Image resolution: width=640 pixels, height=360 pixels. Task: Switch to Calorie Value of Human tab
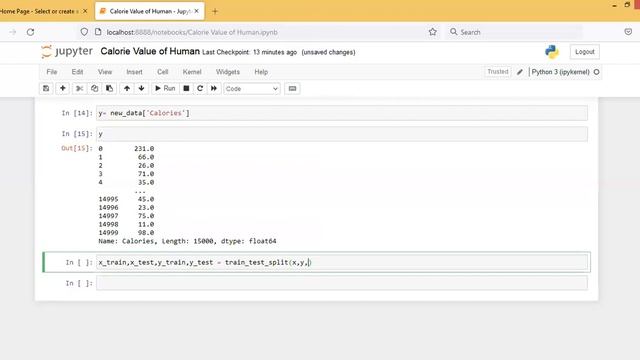[x=150, y=11]
